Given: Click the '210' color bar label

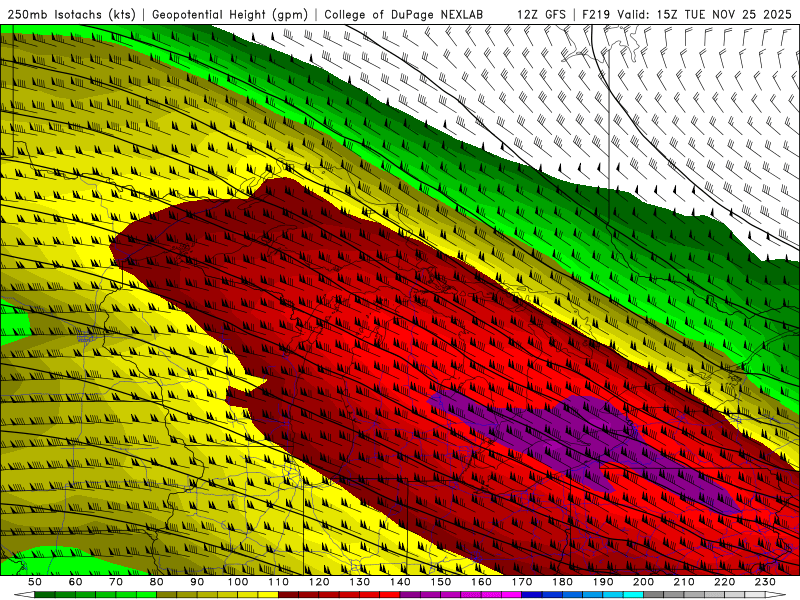Looking at the screenshot, I should [x=684, y=582].
